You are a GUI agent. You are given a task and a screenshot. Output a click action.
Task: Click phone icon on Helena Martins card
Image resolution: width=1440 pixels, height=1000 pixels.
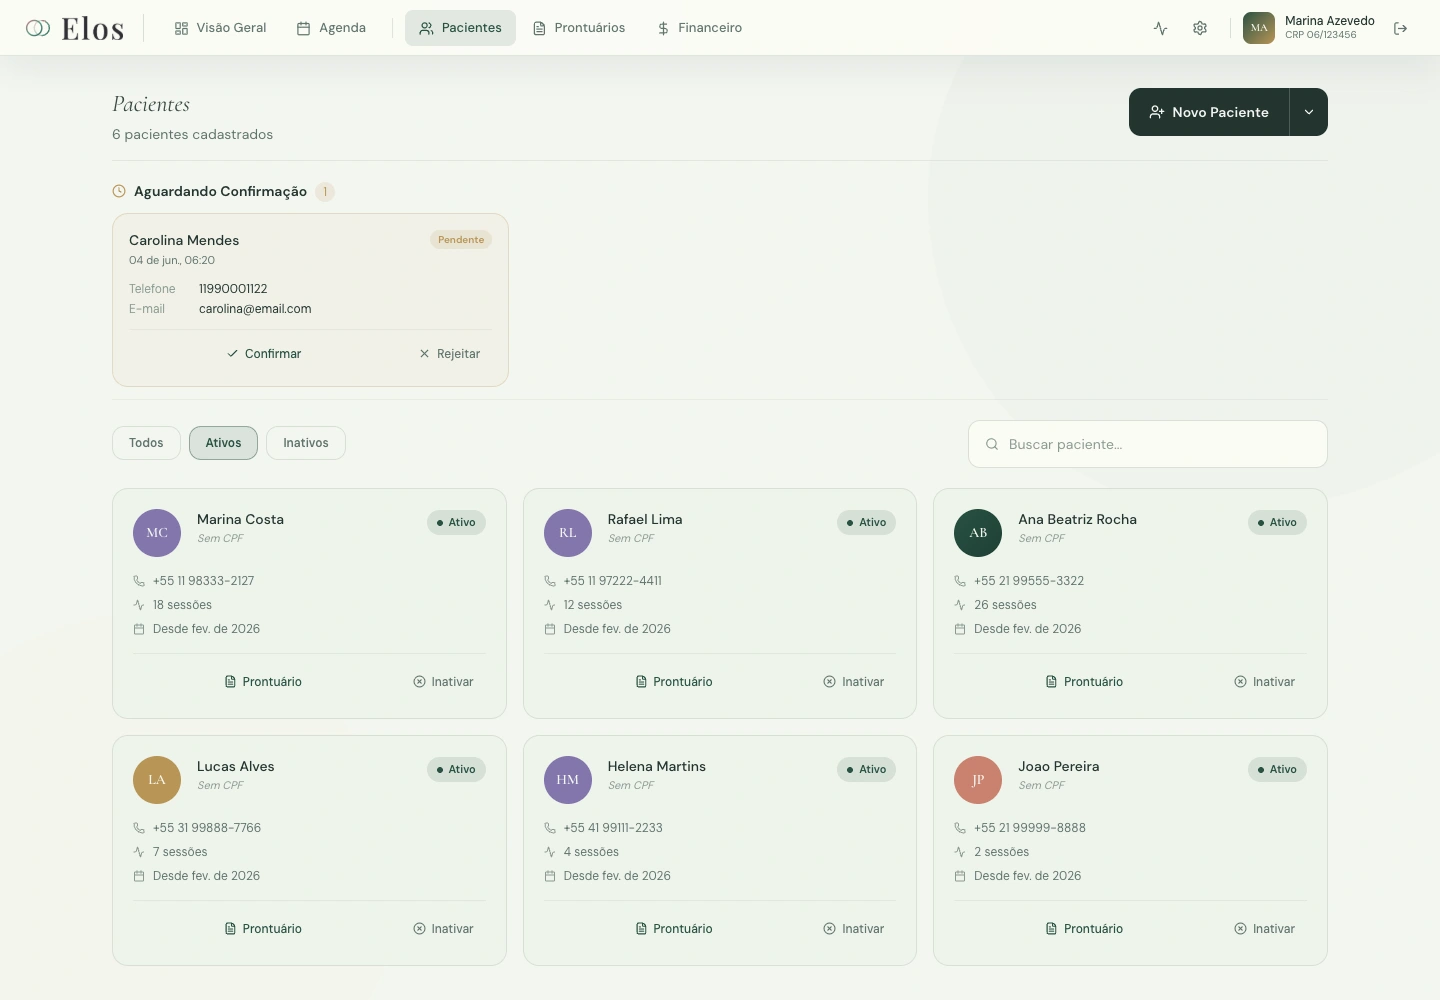550,828
